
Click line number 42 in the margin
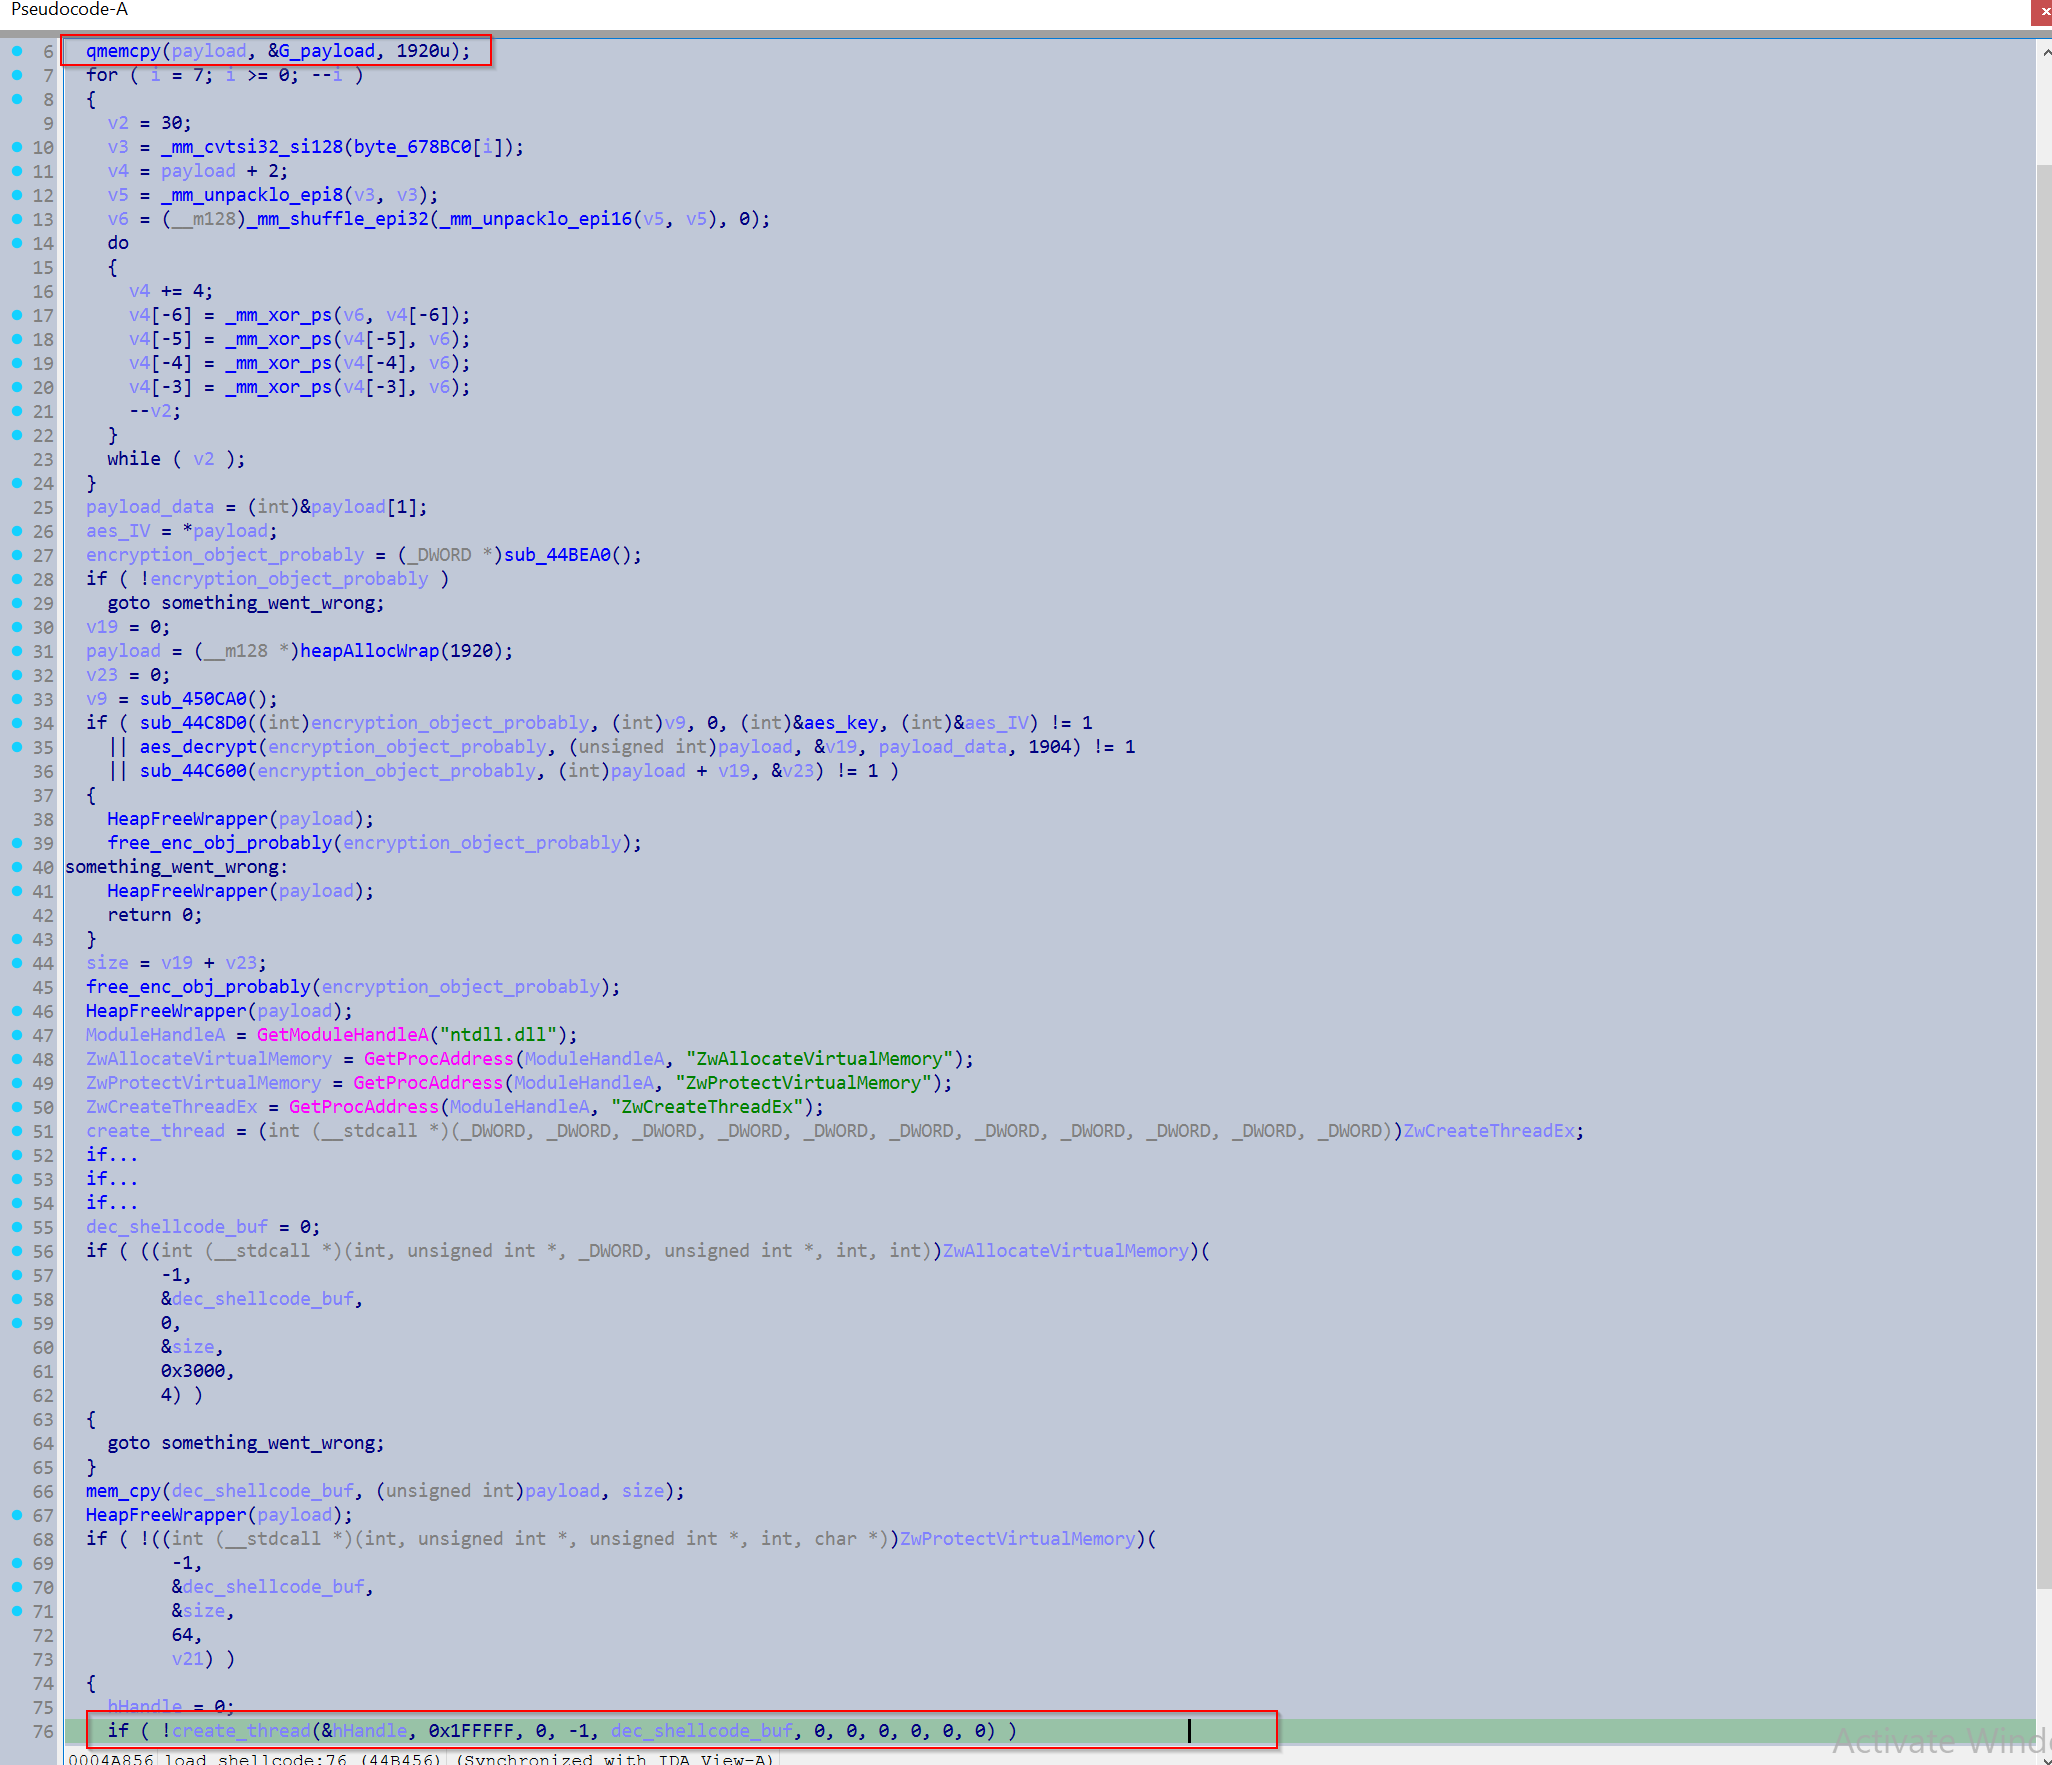pos(43,915)
